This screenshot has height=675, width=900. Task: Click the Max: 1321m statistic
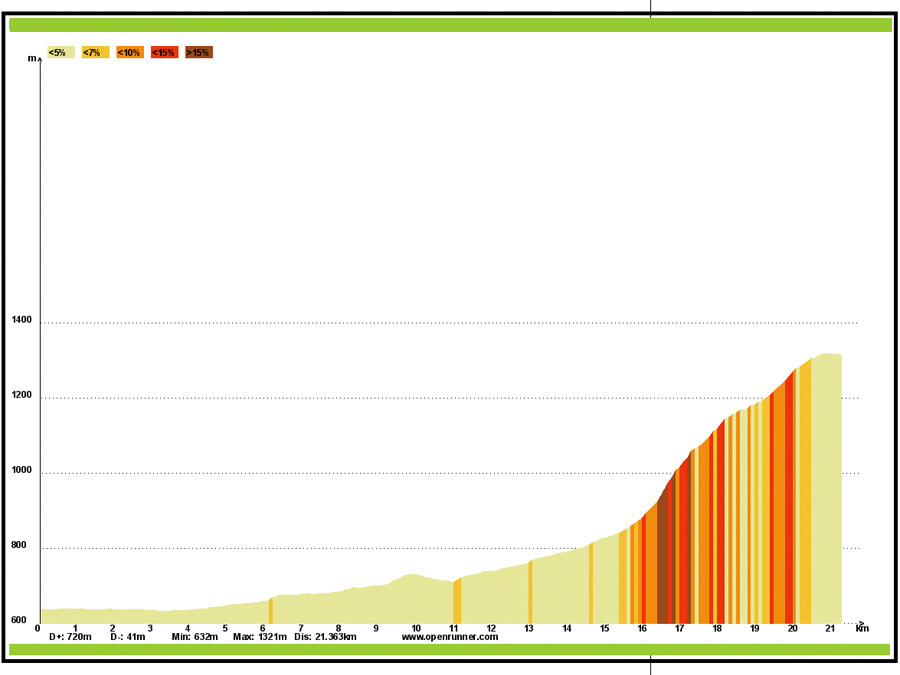click(259, 637)
